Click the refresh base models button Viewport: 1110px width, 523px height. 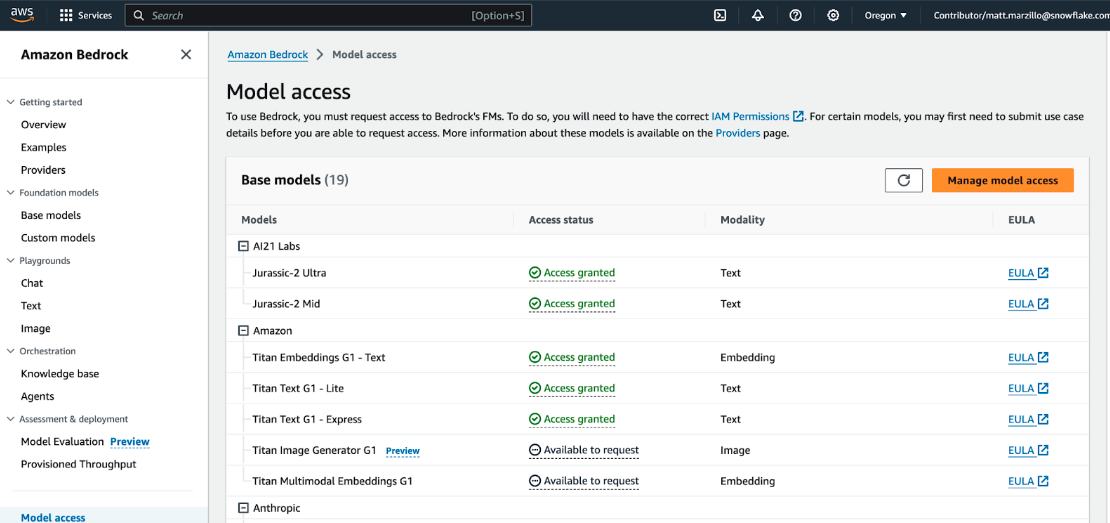[903, 180]
